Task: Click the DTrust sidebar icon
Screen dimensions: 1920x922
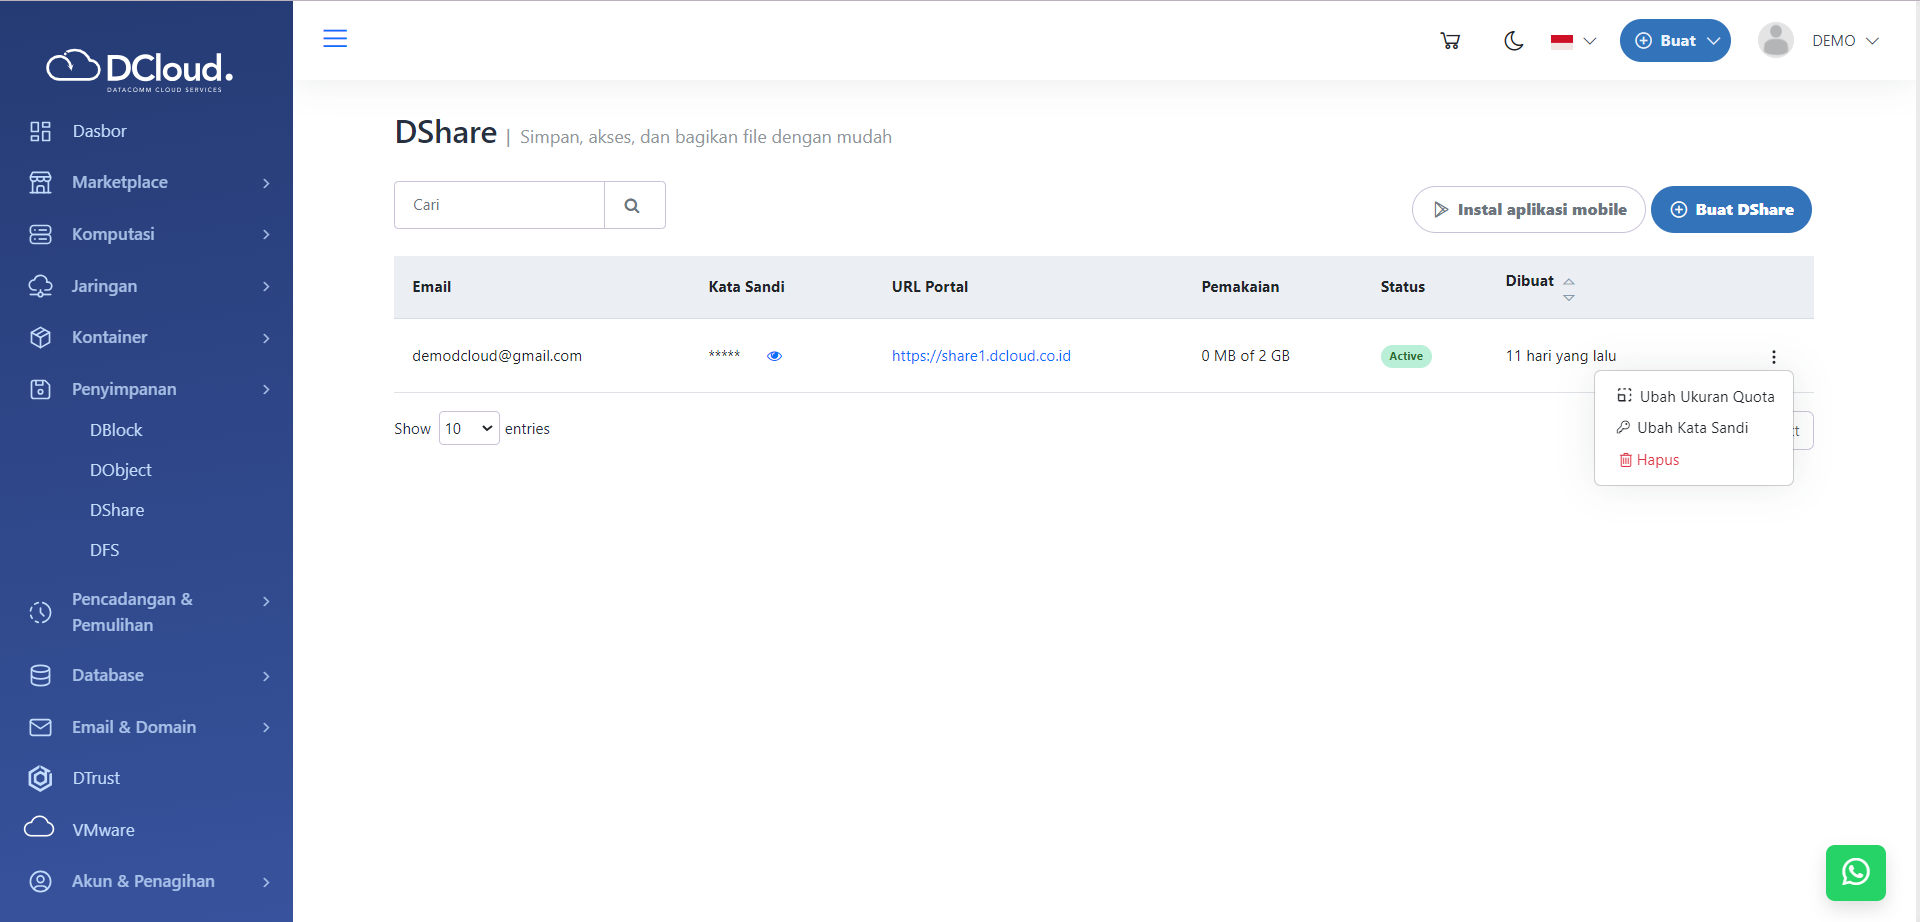Action: click(x=40, y=778)
